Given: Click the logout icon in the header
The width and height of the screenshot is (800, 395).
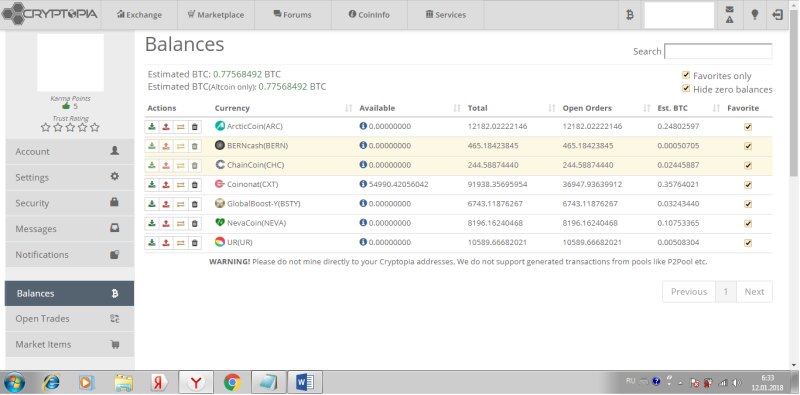Looking at the screenshot, I should pyautogui.click(x=778, y=15).
